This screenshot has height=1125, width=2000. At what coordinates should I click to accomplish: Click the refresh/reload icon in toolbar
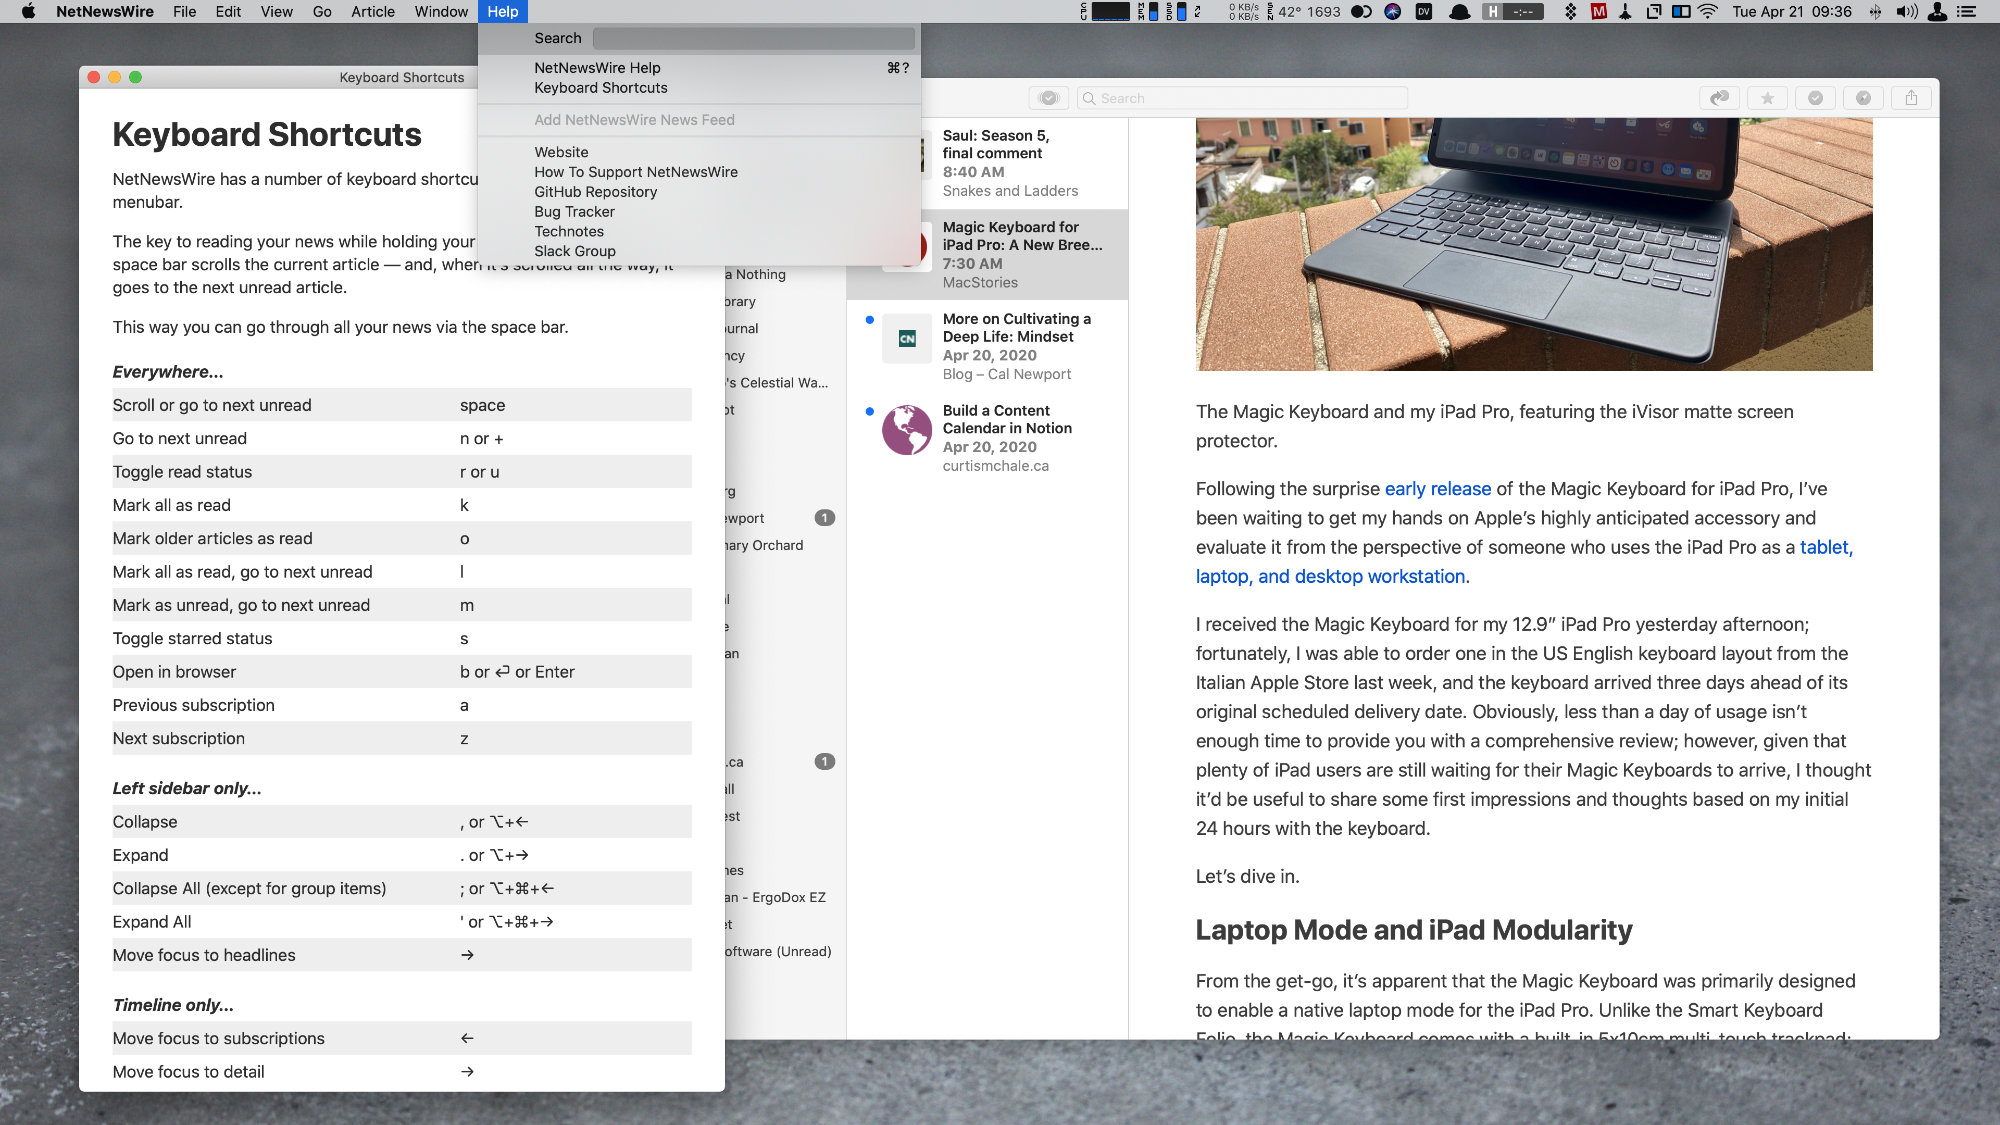(1717, 98)
